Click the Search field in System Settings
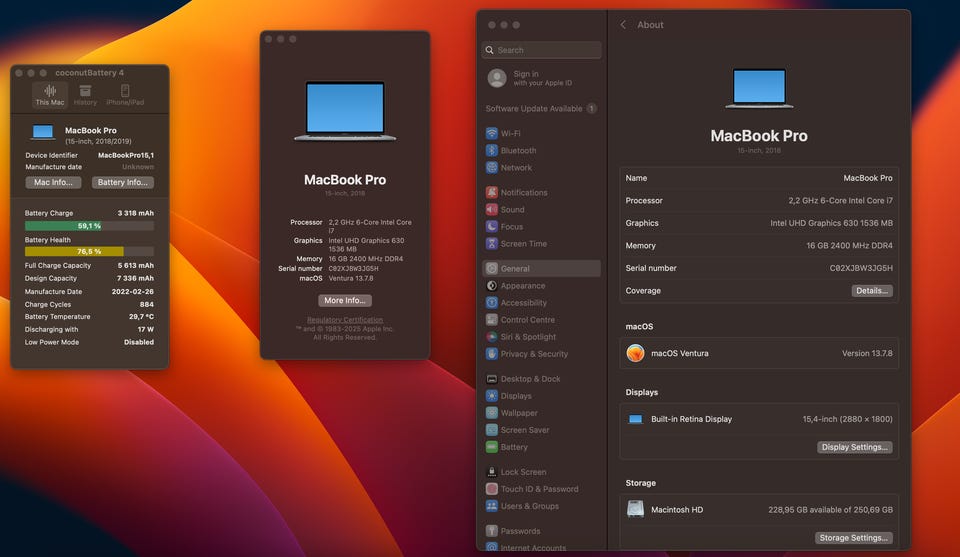 pyautogui.click(x=541, y=50)
